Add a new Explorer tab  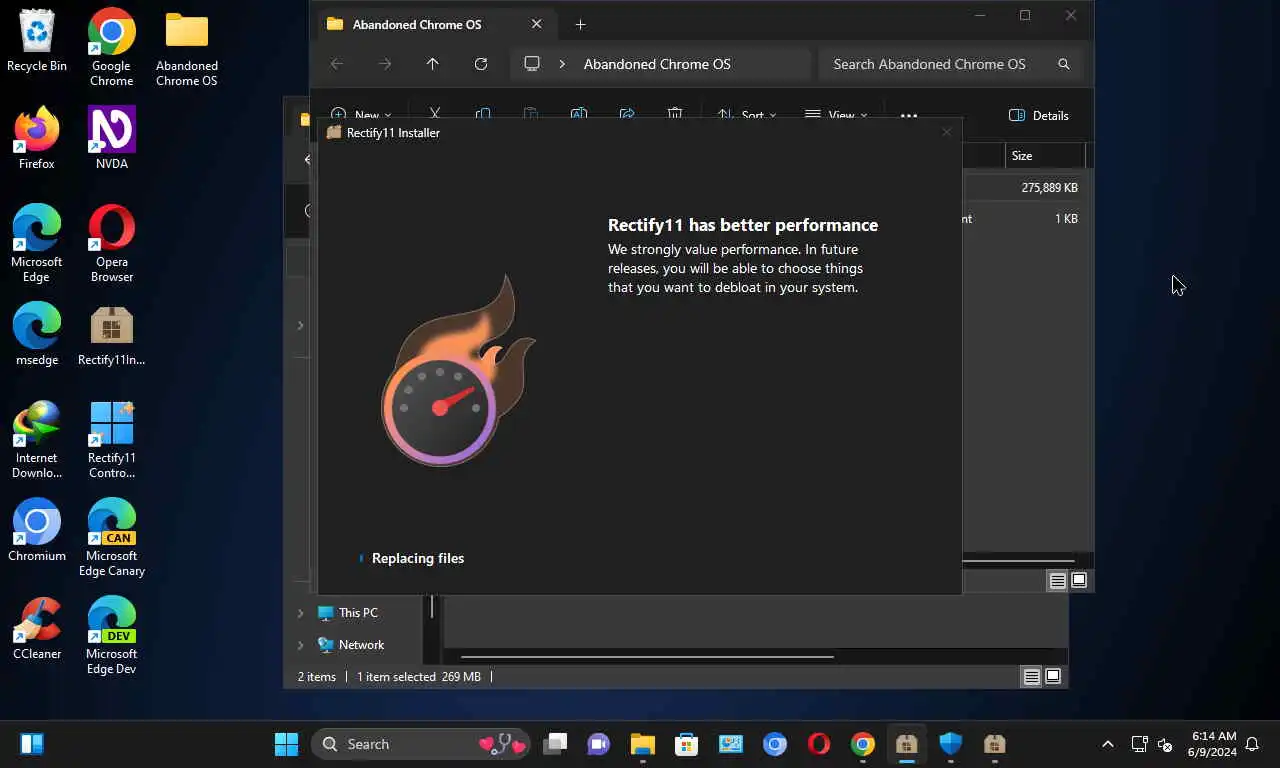point(580,24)
